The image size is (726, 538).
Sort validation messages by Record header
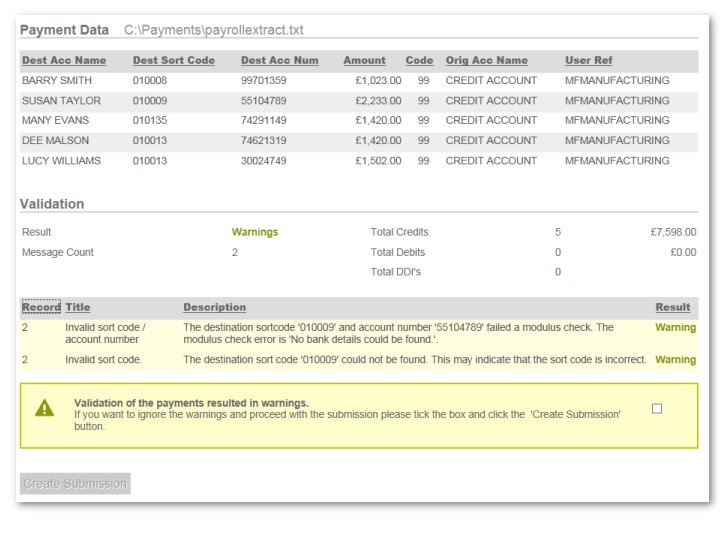(x=41, y=307)
